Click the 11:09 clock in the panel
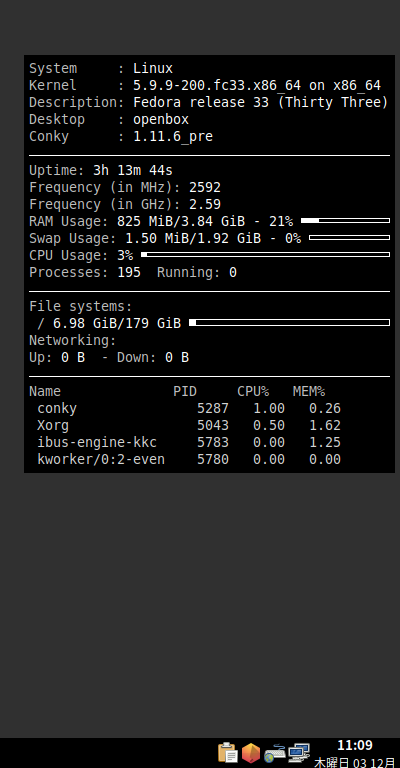This screenshot has height=768, width=400. click(355, 745)
